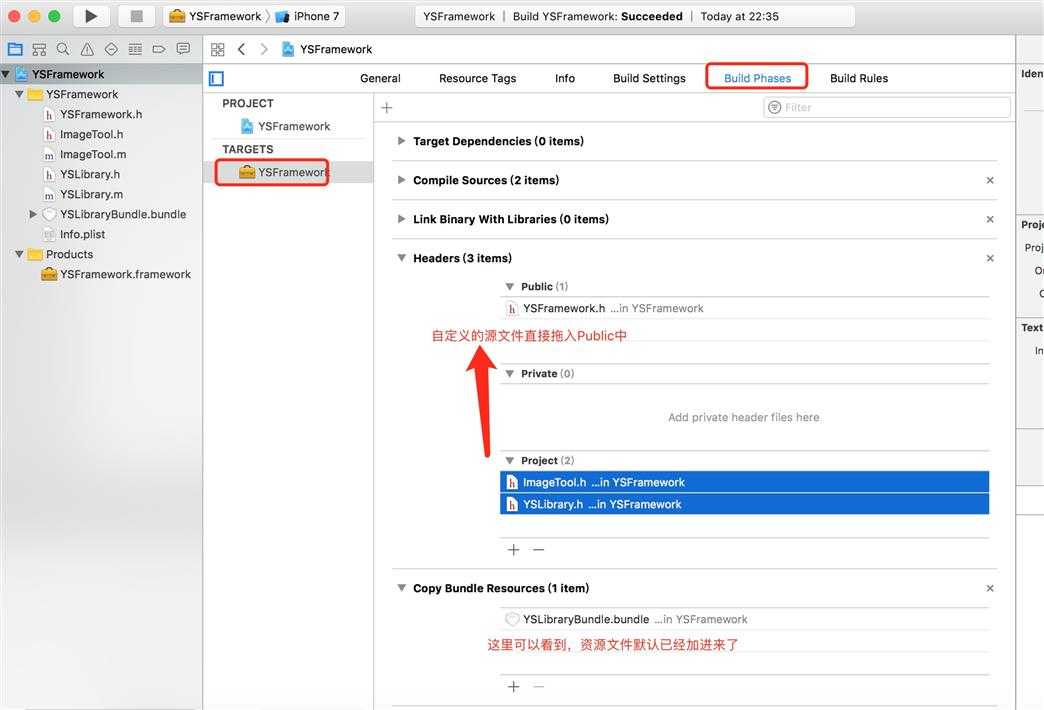Open the related items grid icon
The height and width of the screenshot is (710, 1044).
(218, 49)
